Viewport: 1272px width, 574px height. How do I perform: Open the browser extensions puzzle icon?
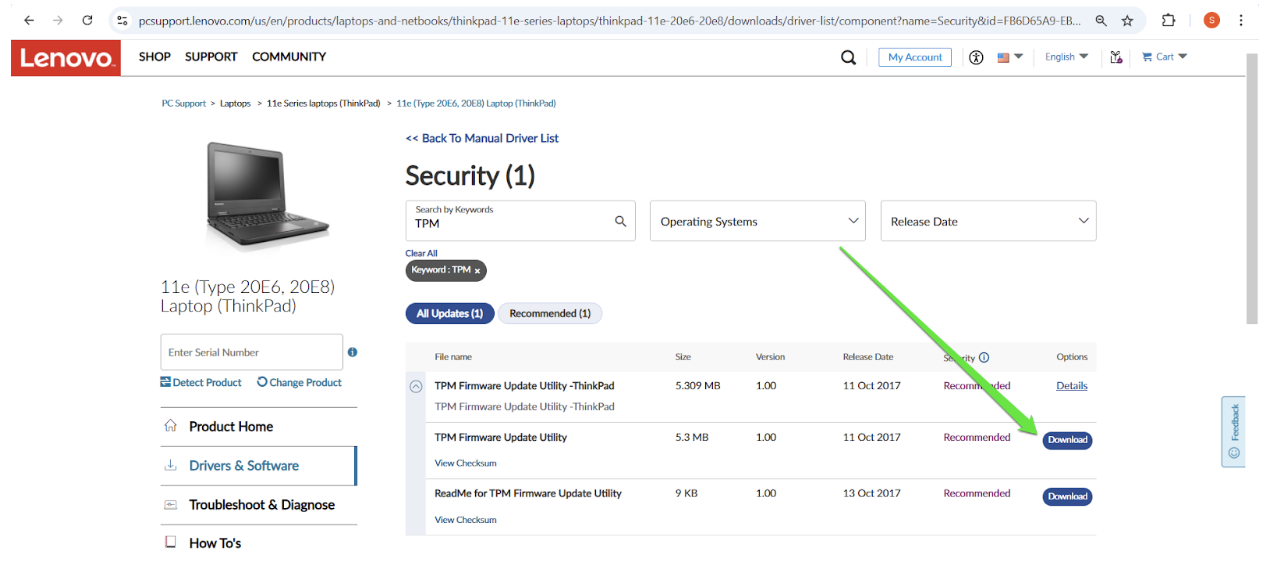pyautogui.click(x=1168, y=20)
